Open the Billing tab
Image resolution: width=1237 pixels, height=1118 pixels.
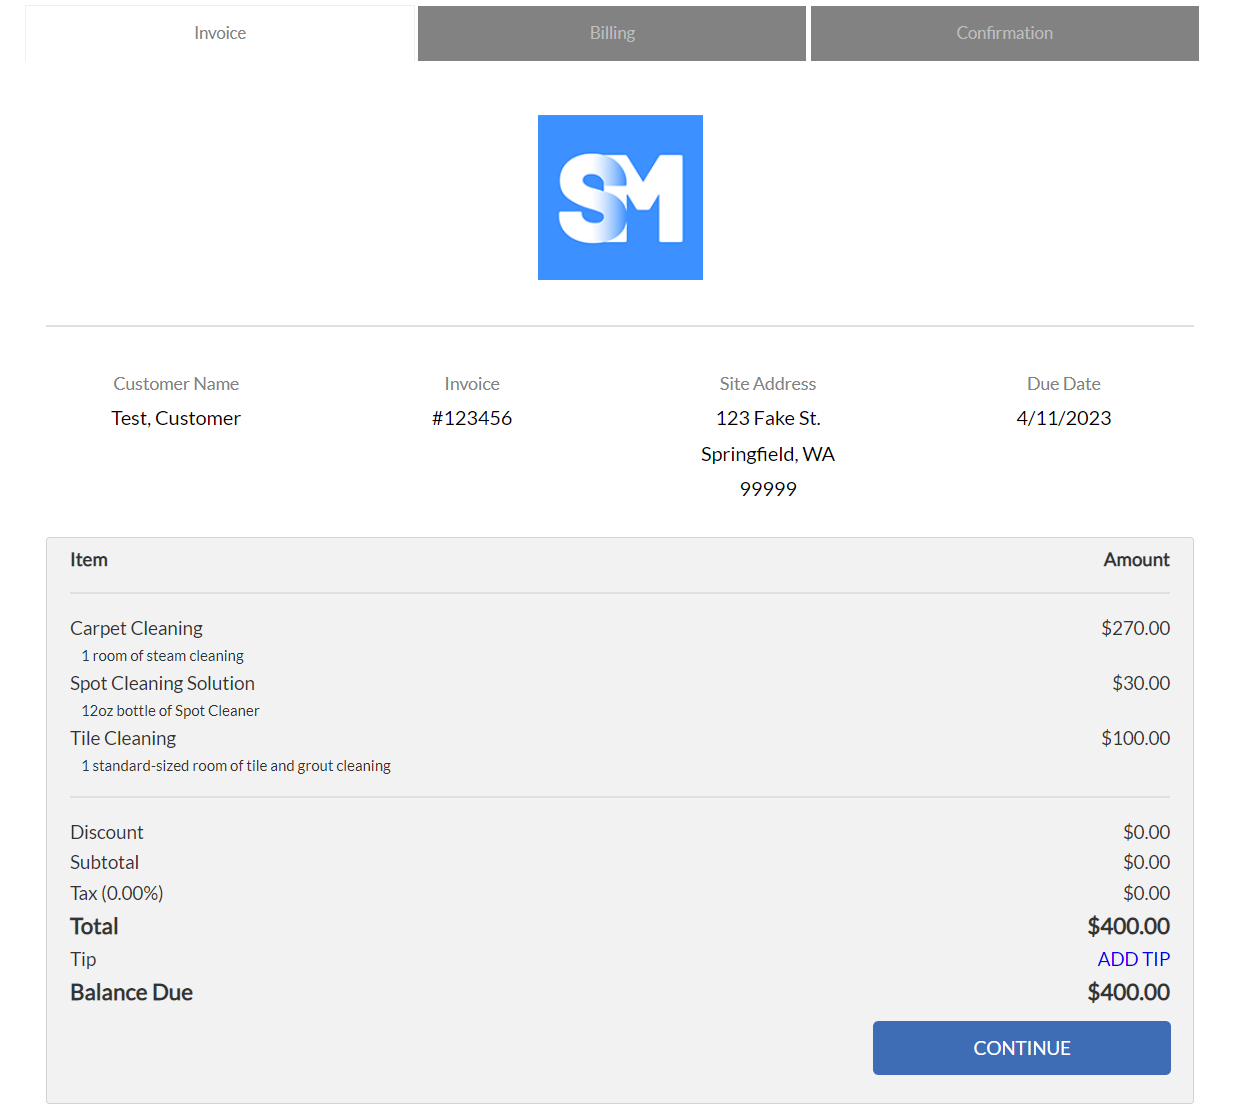tap(612, 33)
